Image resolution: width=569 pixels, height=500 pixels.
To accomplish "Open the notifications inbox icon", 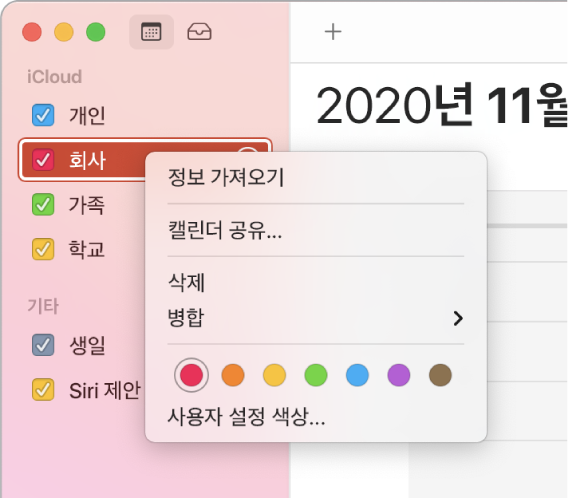I will click(199, 32).
